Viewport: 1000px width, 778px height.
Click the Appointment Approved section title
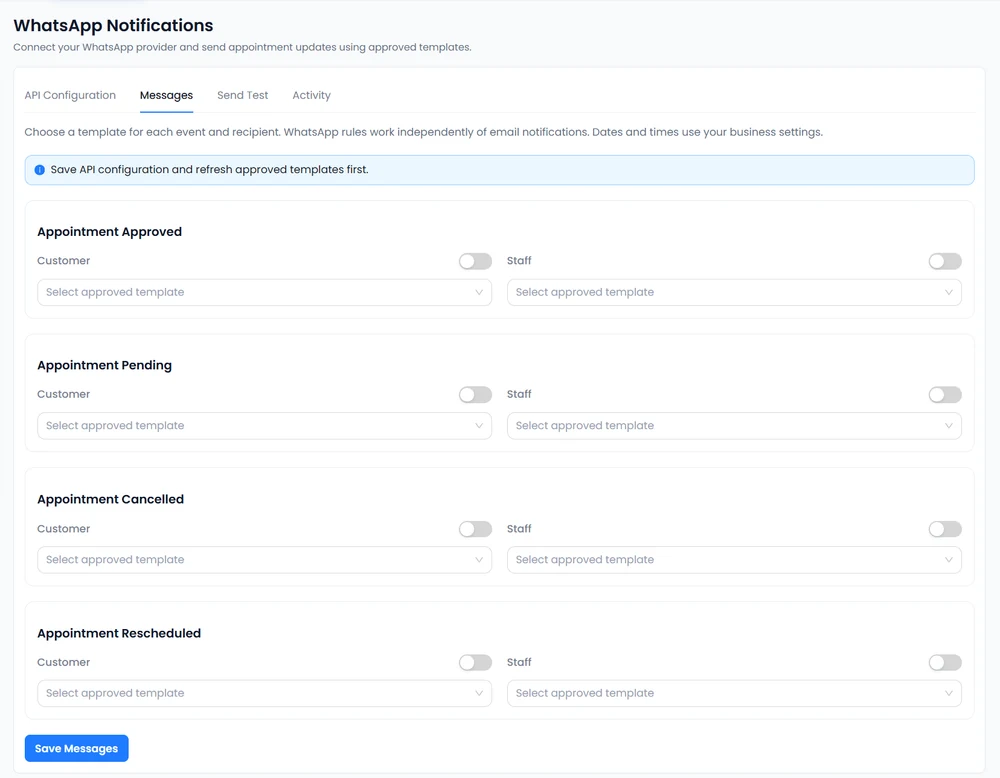109,231
